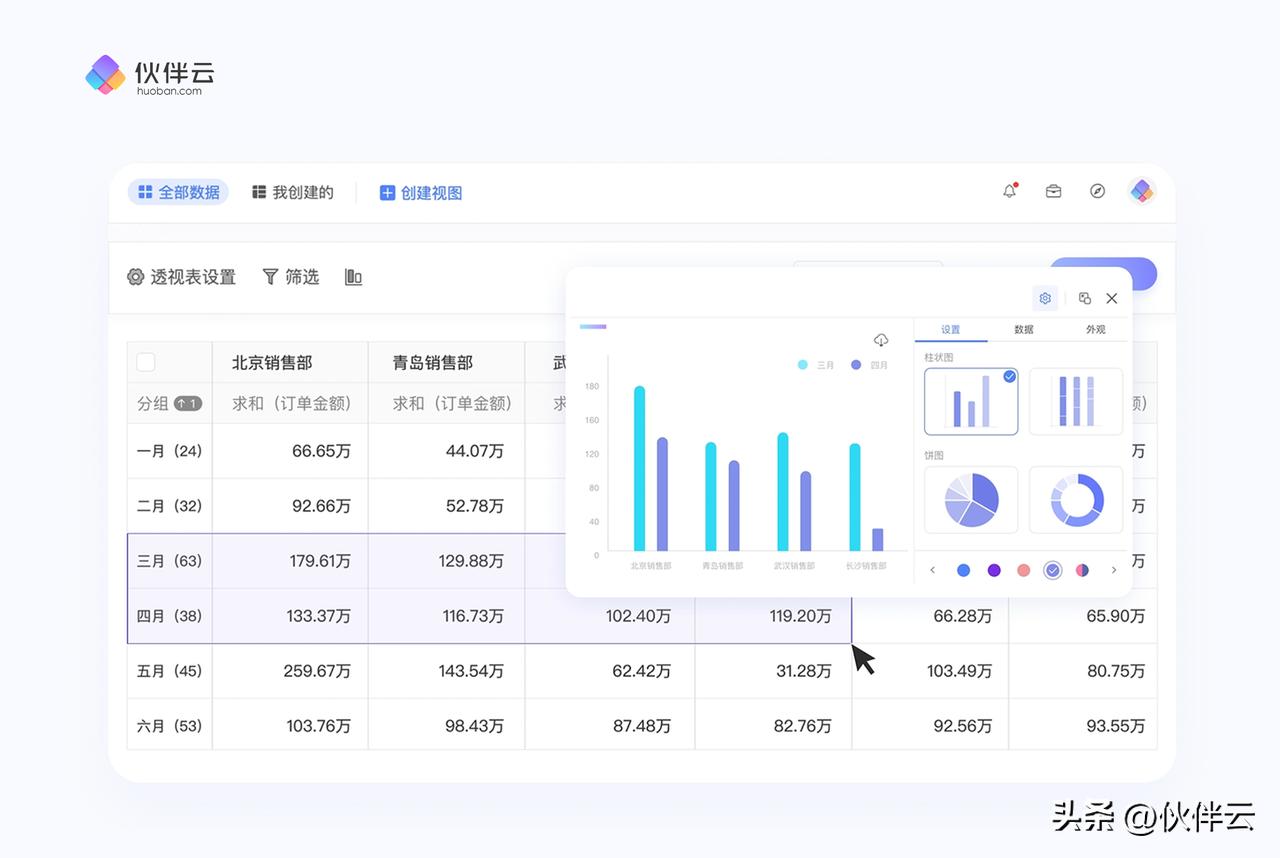1280x858 pixels.
Task: Switch to the 数据 tab
Action: (x=1023, y=329)
